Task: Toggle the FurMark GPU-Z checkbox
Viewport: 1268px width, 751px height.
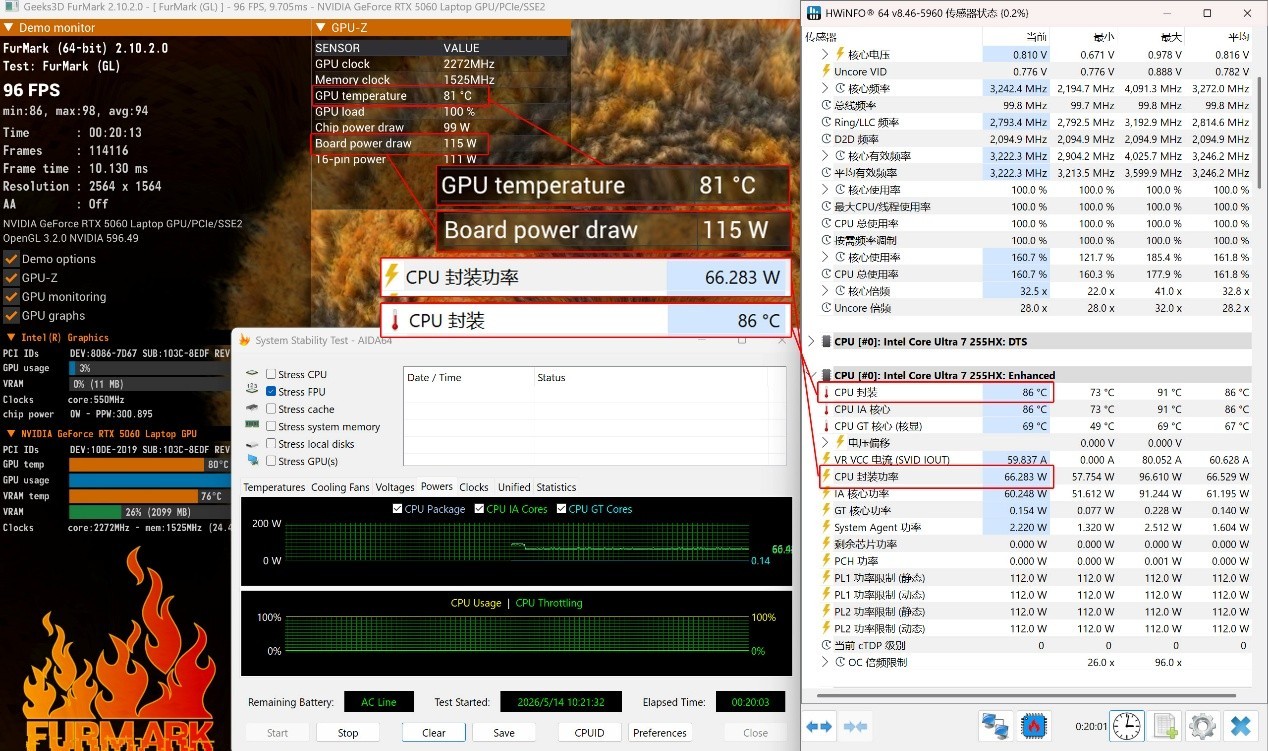Action: [x=11, y=278]
